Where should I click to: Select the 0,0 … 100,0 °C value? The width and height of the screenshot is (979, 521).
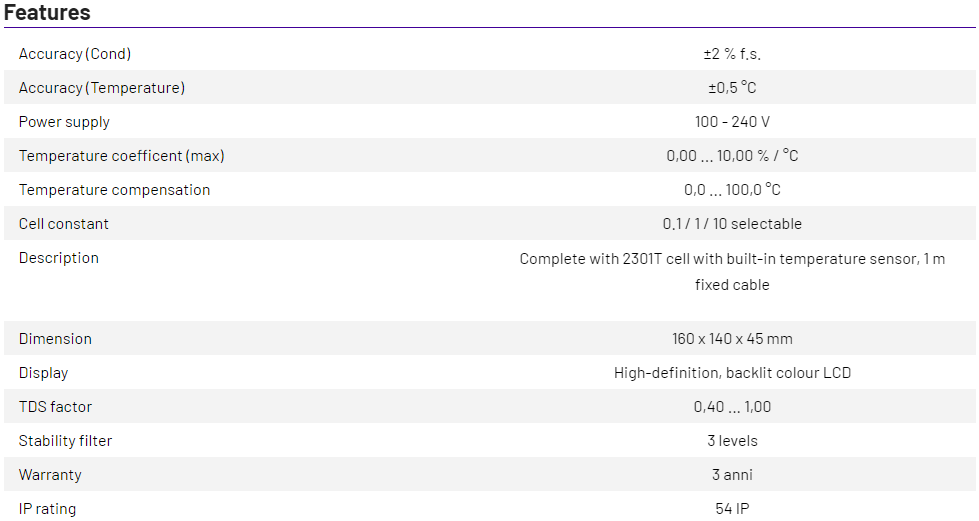pyautogui.click(x=732, y=190)
